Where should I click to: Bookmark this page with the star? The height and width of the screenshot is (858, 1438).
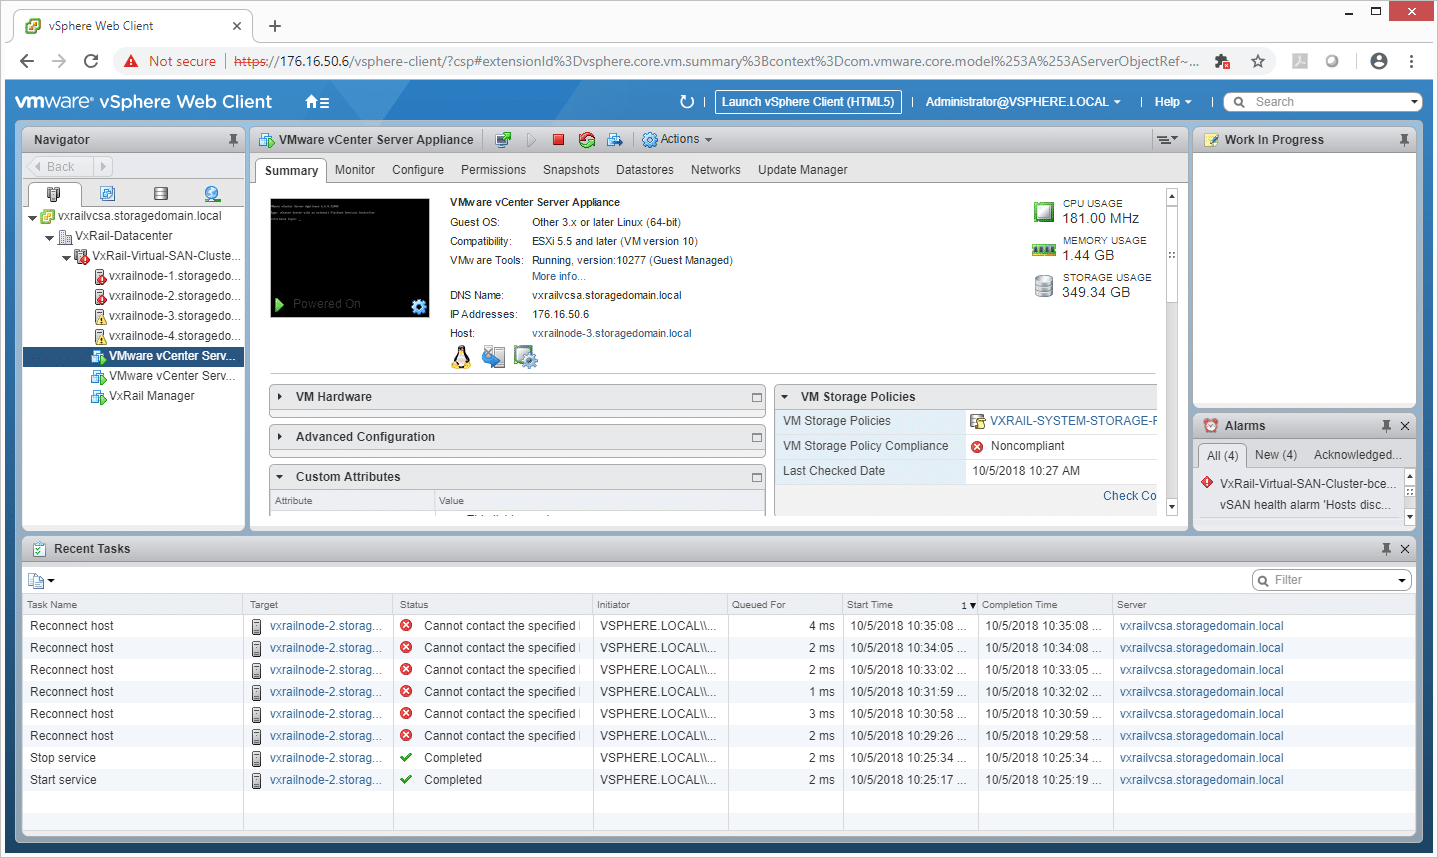[1258, 61]
